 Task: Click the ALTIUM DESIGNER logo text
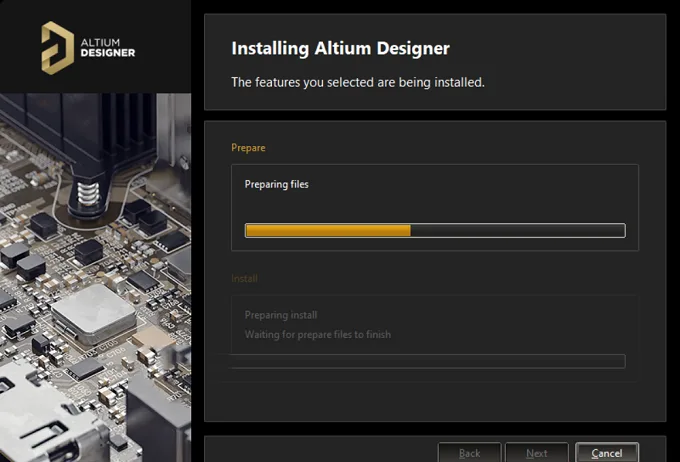[x=108, y=48]
